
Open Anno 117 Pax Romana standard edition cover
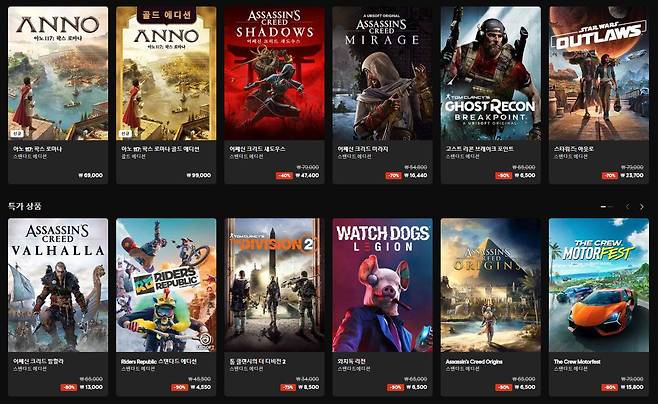pyautogui.click(x=58, y=73)
